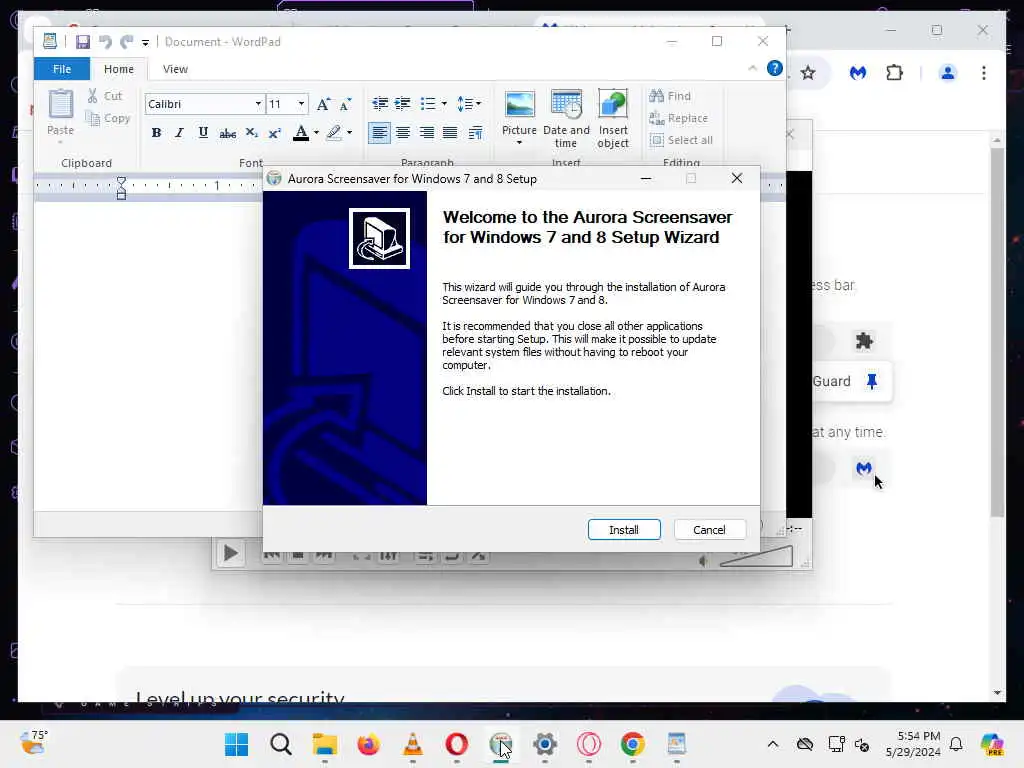Open the Chrome Extensions puzzle icon
The height and width of the screenshot is (768, 1024).
pyautogui.click(x=895, y=73)
